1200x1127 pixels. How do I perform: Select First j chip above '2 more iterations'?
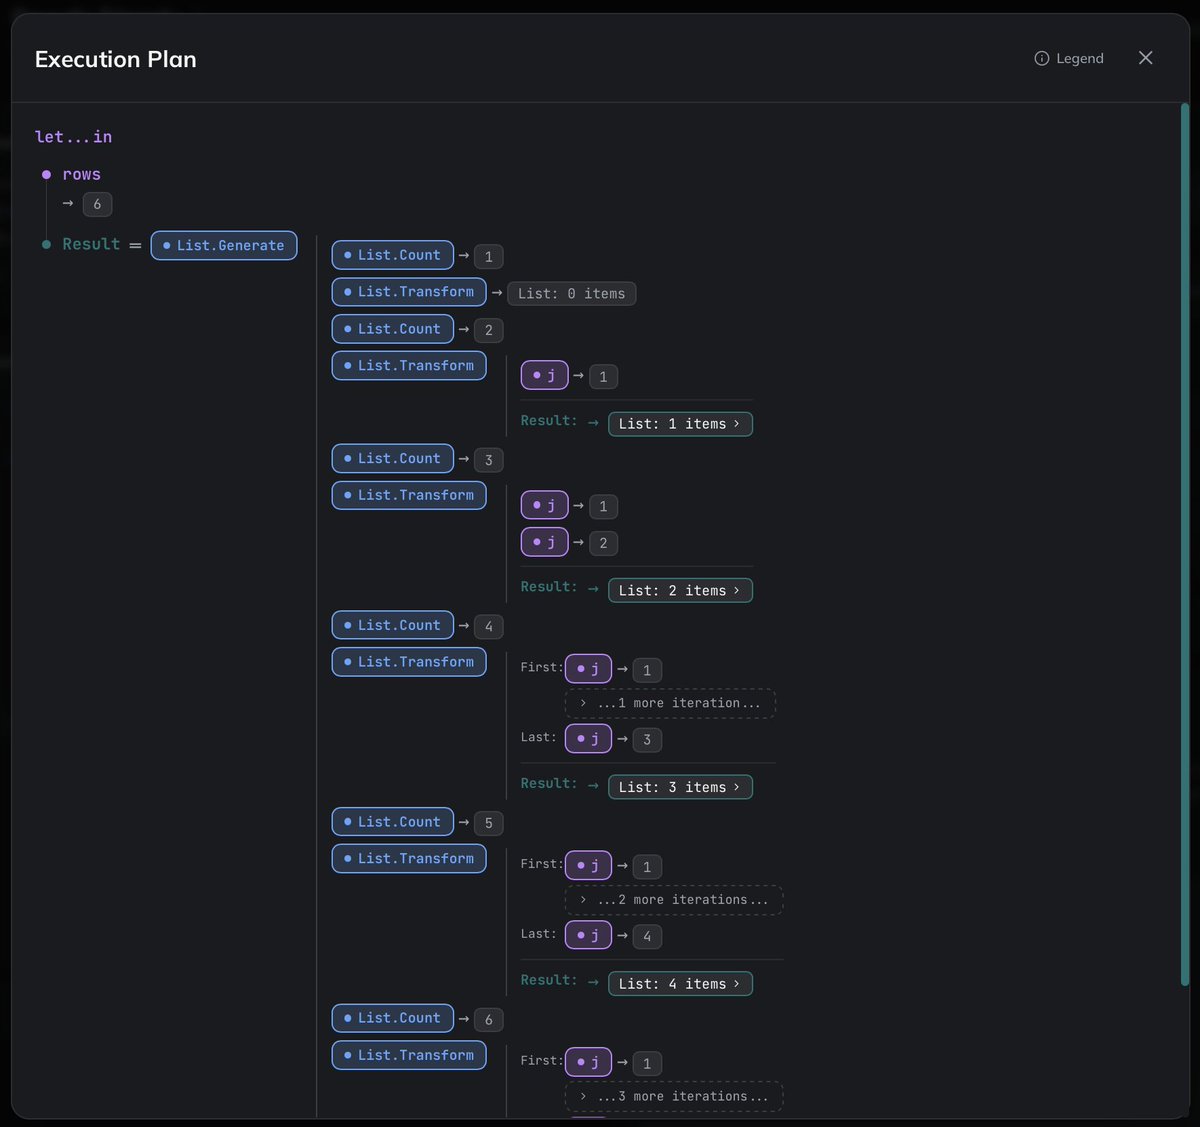click(588, 866)
